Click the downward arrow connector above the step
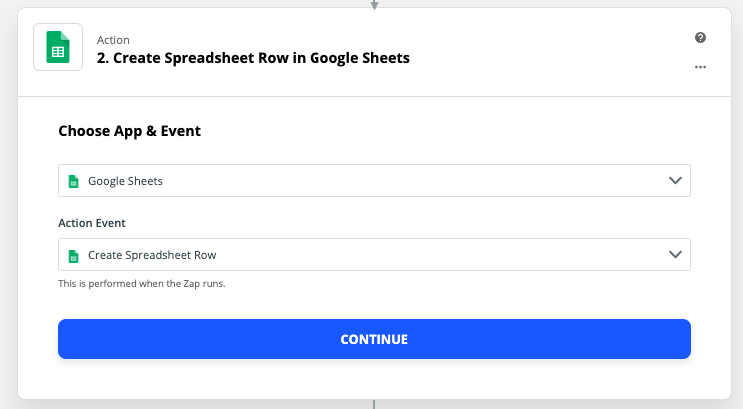 tap(374, 5)
